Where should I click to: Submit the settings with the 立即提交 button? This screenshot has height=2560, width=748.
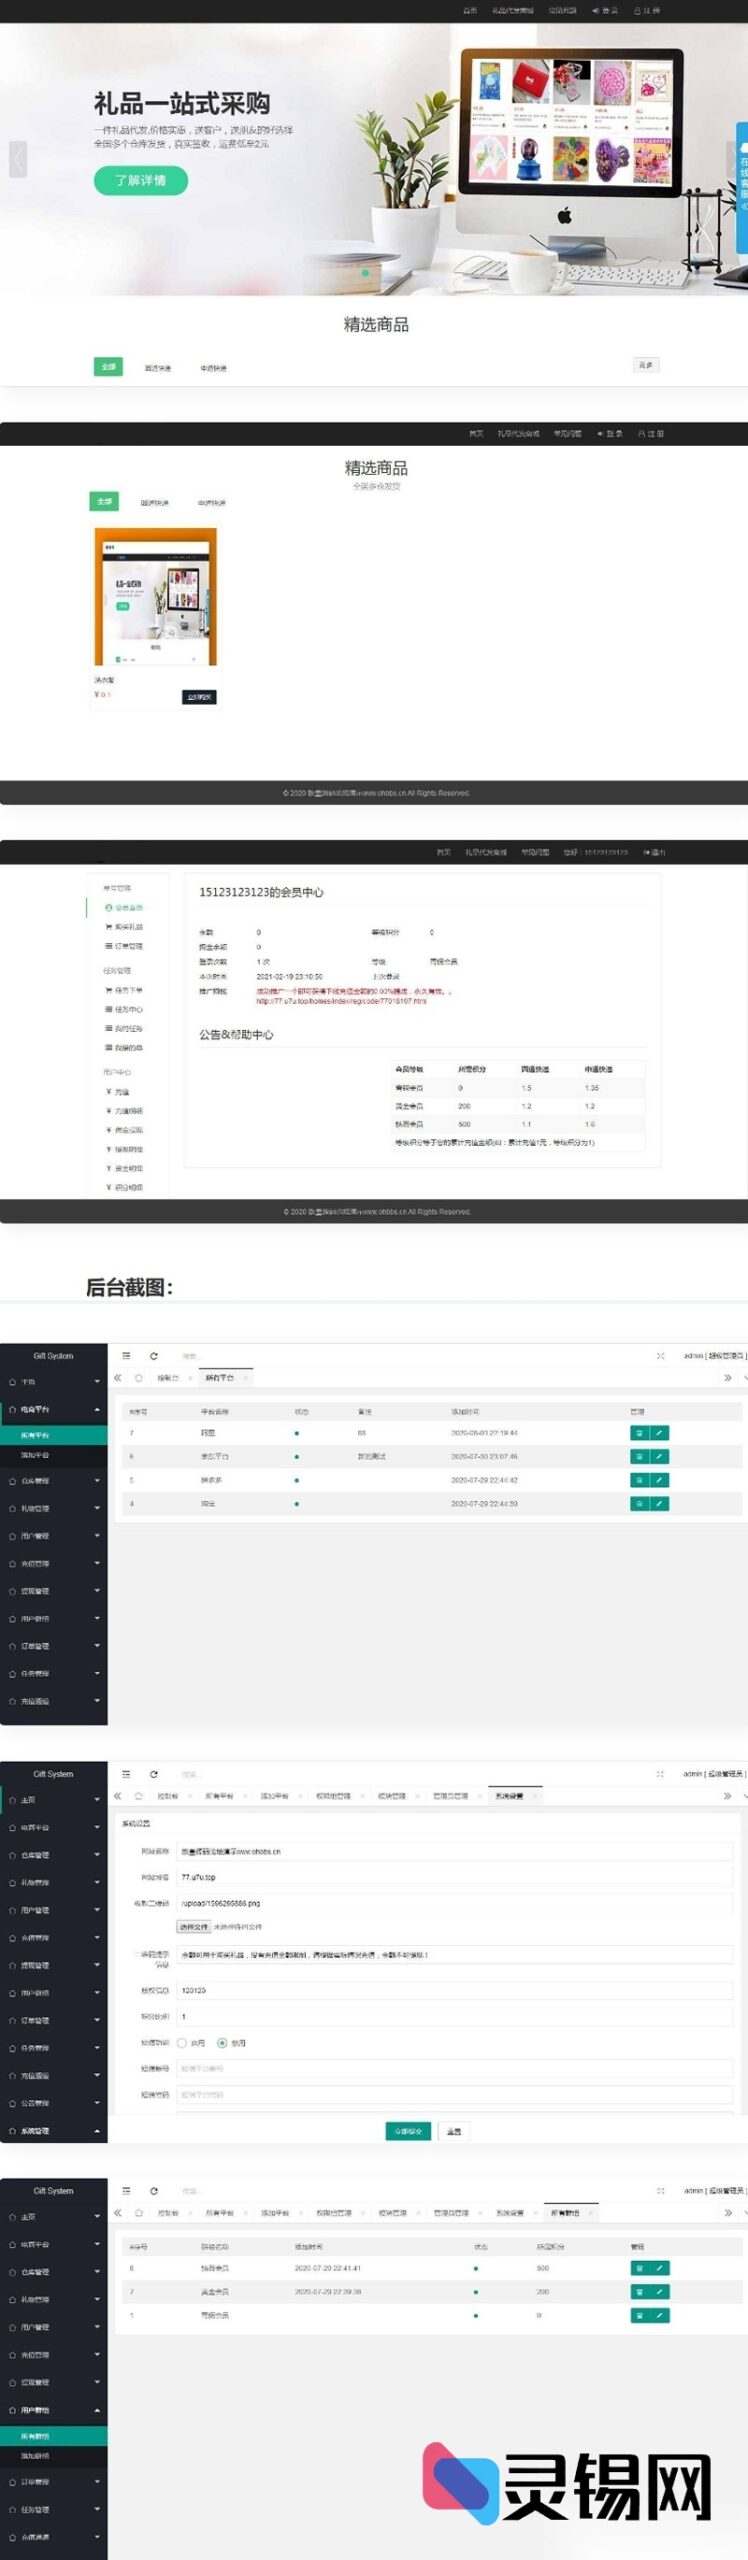tap(407, 2131)
